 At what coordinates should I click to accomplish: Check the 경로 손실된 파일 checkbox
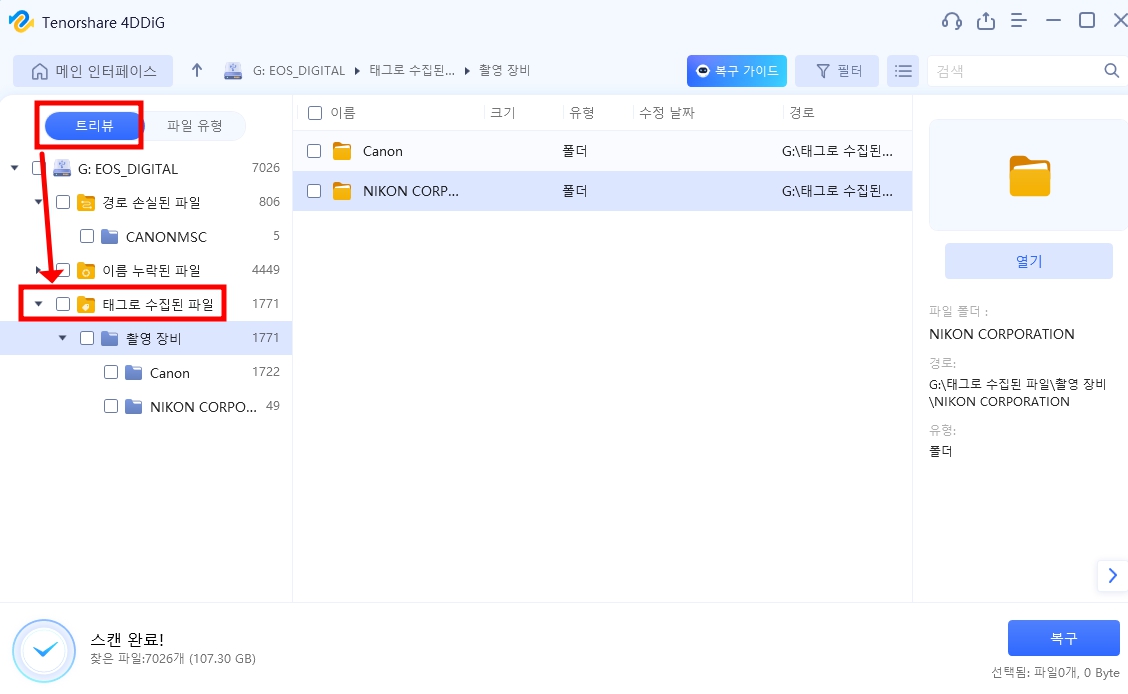(63, 202)
